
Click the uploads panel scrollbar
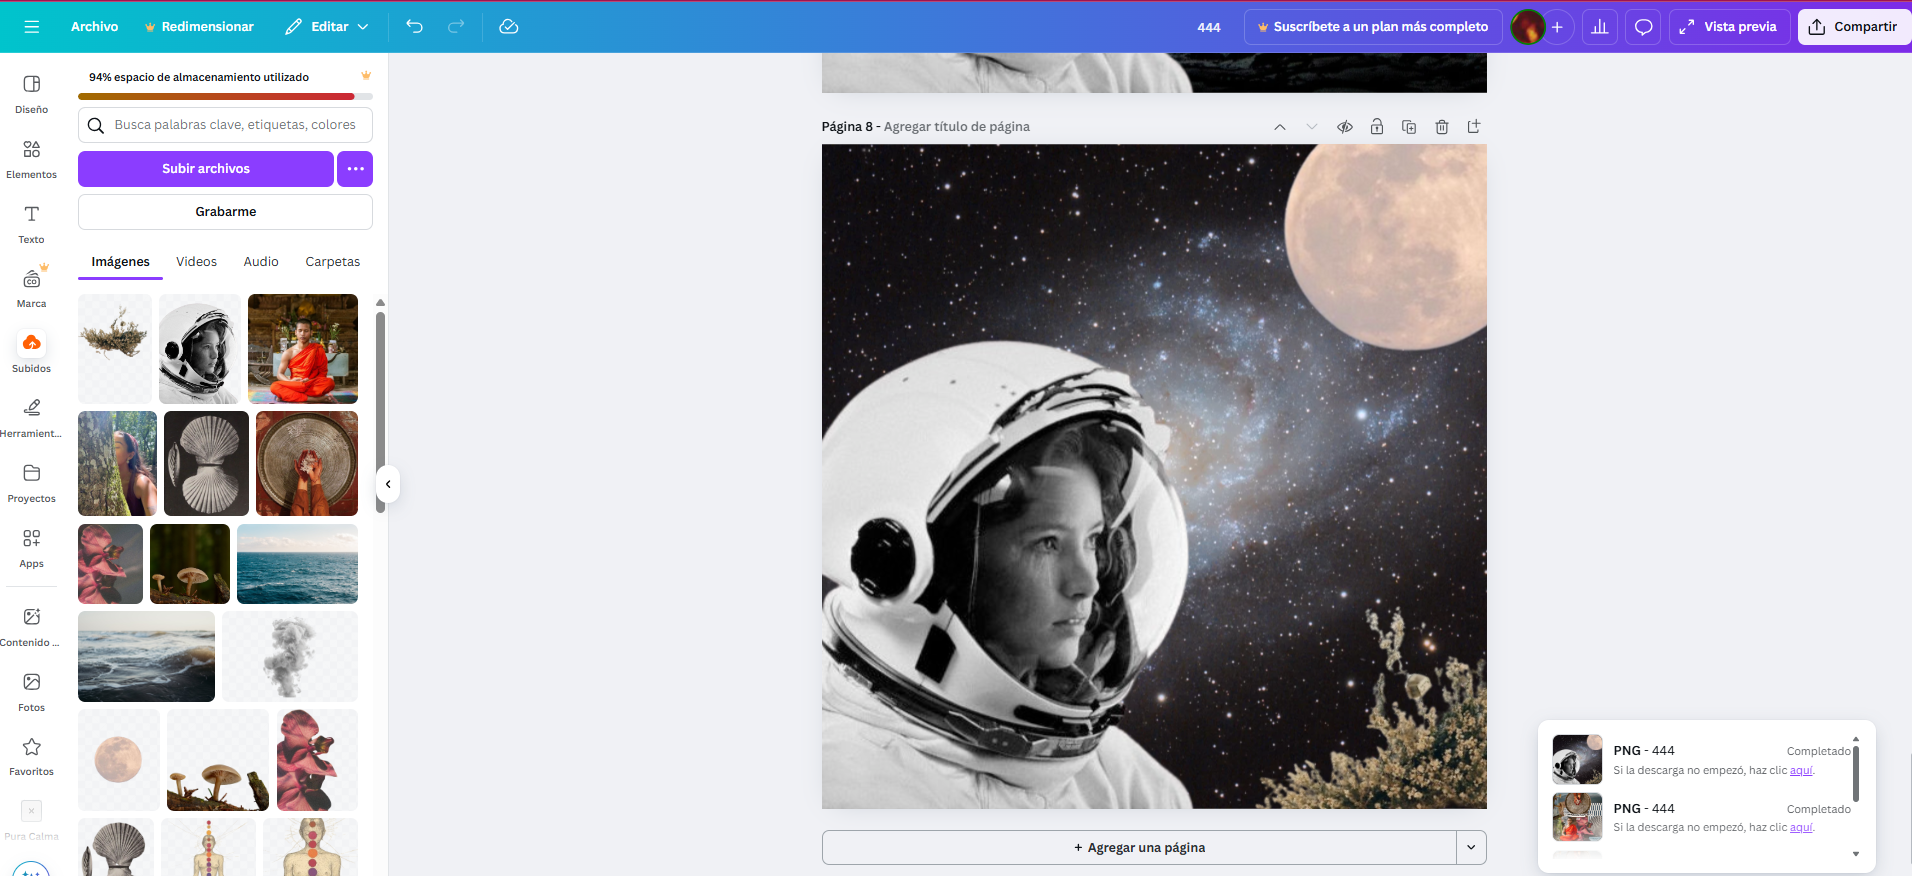point(380,412)
